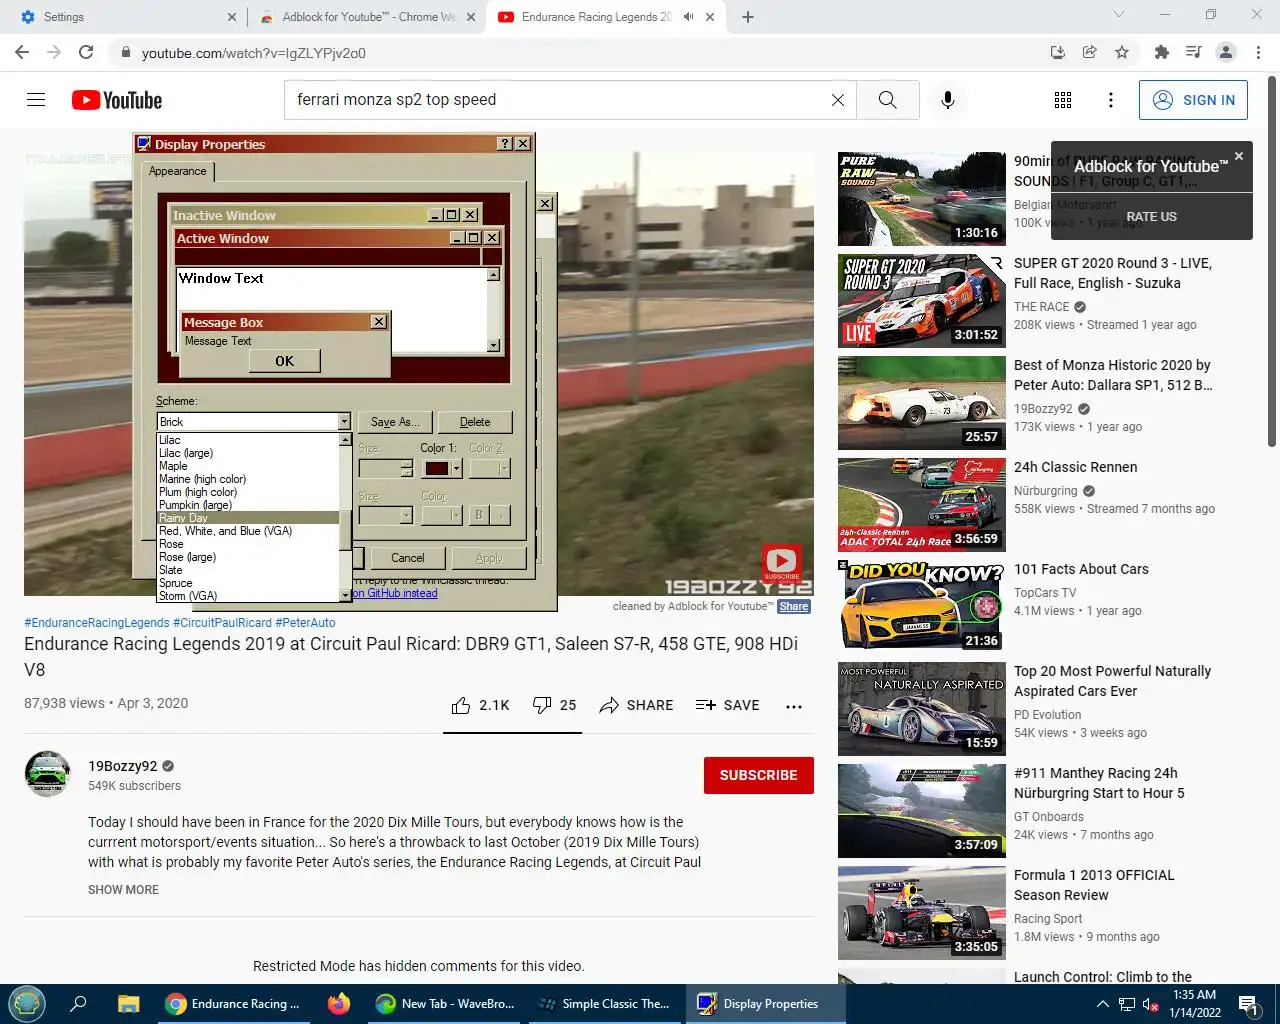
Task: Open the Chrome three-dot menu
Action: 1259,52
